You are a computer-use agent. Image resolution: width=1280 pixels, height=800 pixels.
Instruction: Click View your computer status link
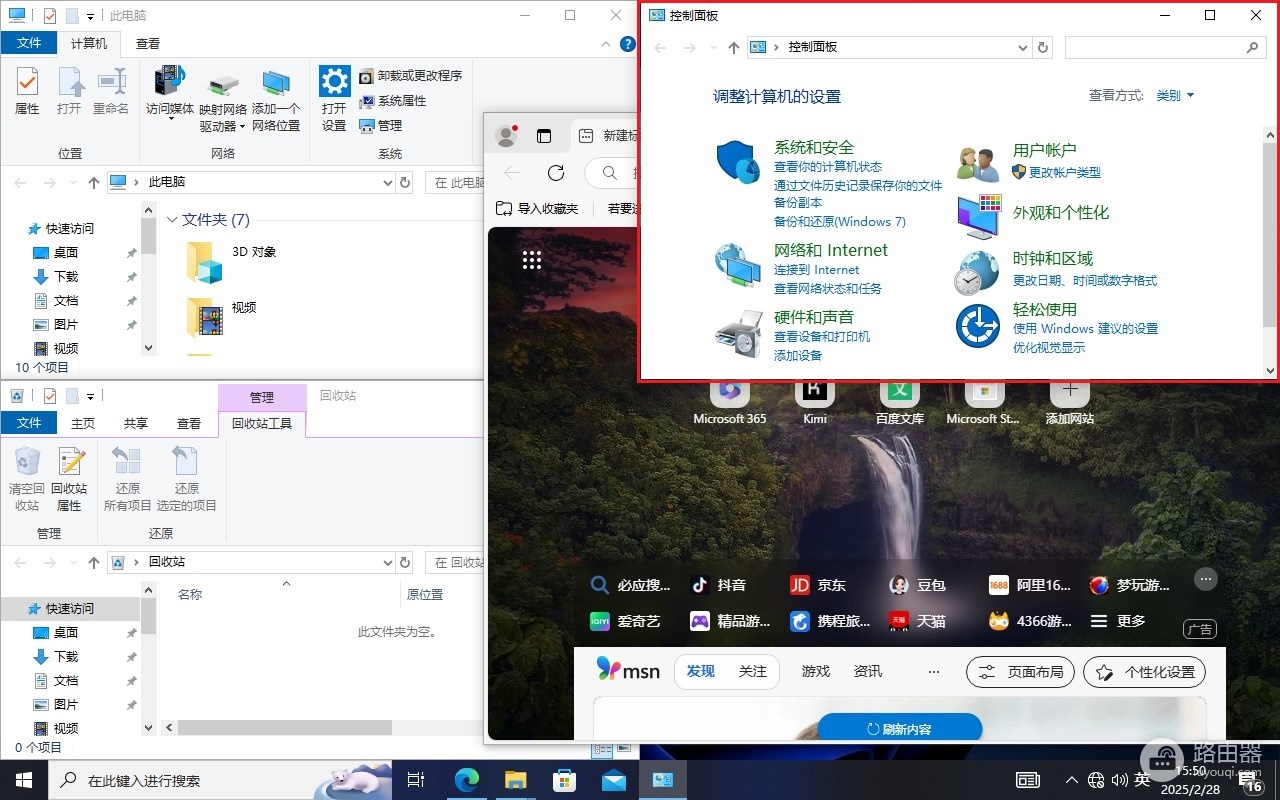click(828, 167)
